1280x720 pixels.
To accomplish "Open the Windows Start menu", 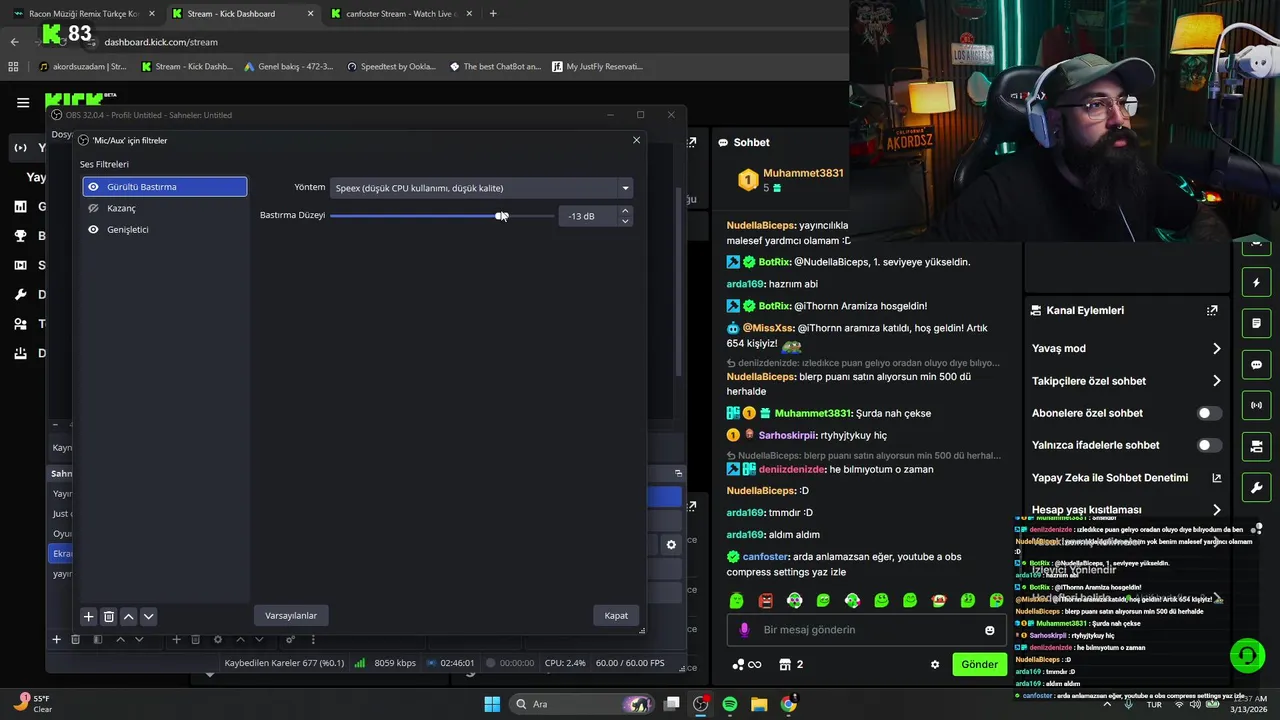I will (x=492, y=704).
